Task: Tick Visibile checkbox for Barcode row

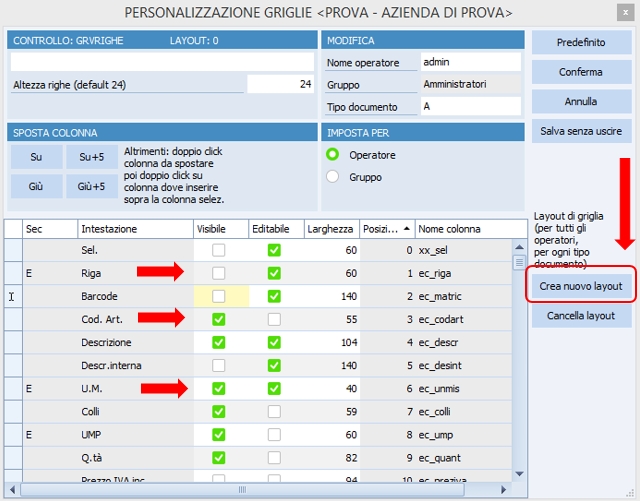Action: [219, 296]
